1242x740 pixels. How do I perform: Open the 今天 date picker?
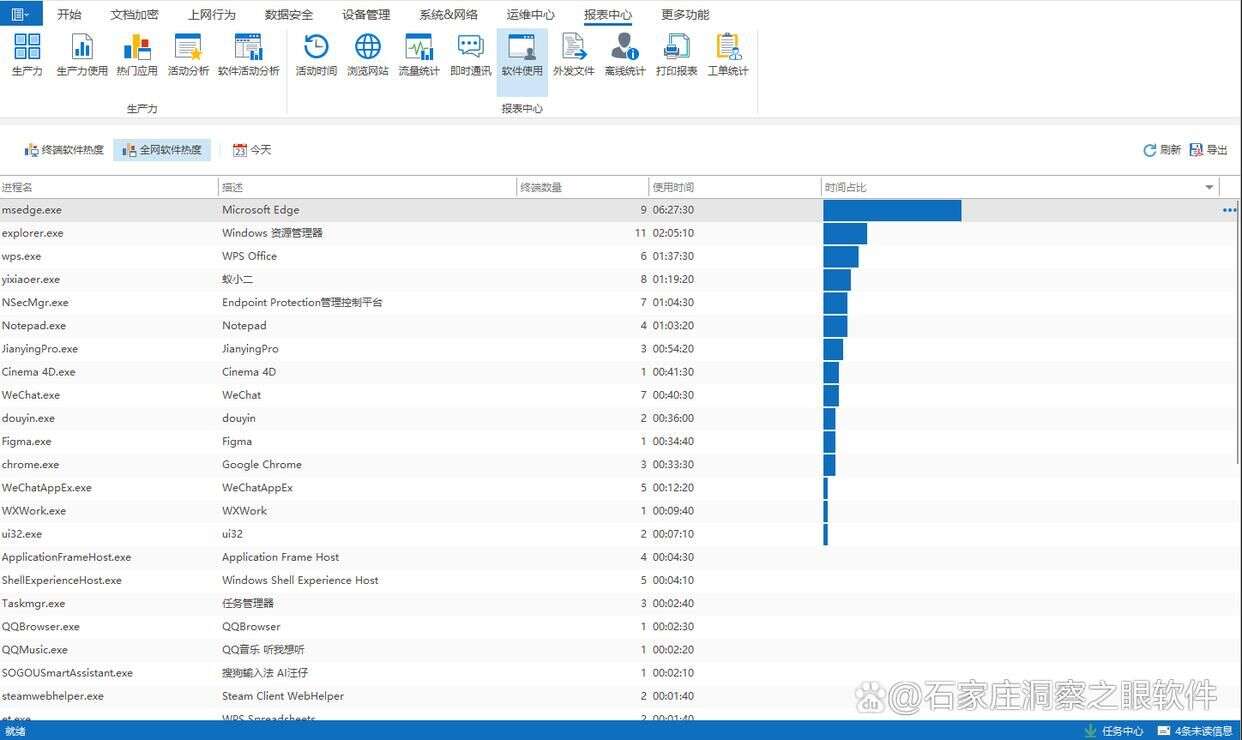click(252, 150)
